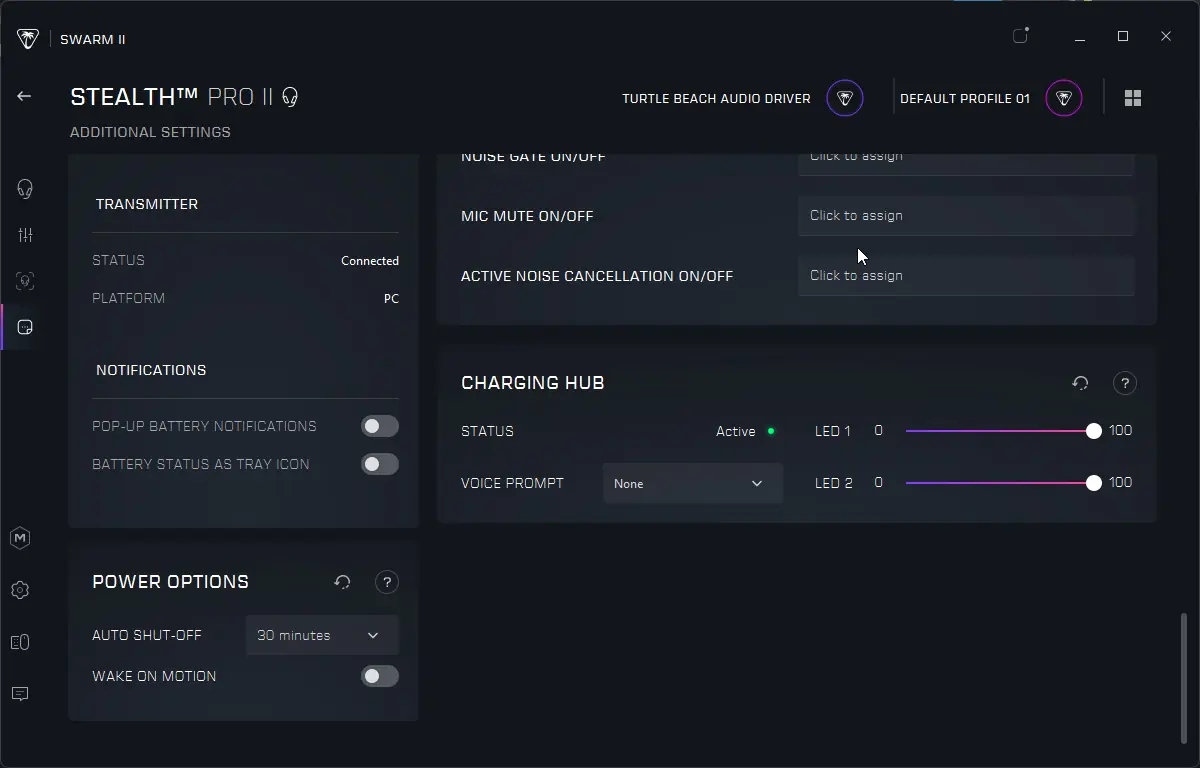Open the equalizer sliders sidebar icon
This screenshot has height=768, width=1200.
point(25,235)
